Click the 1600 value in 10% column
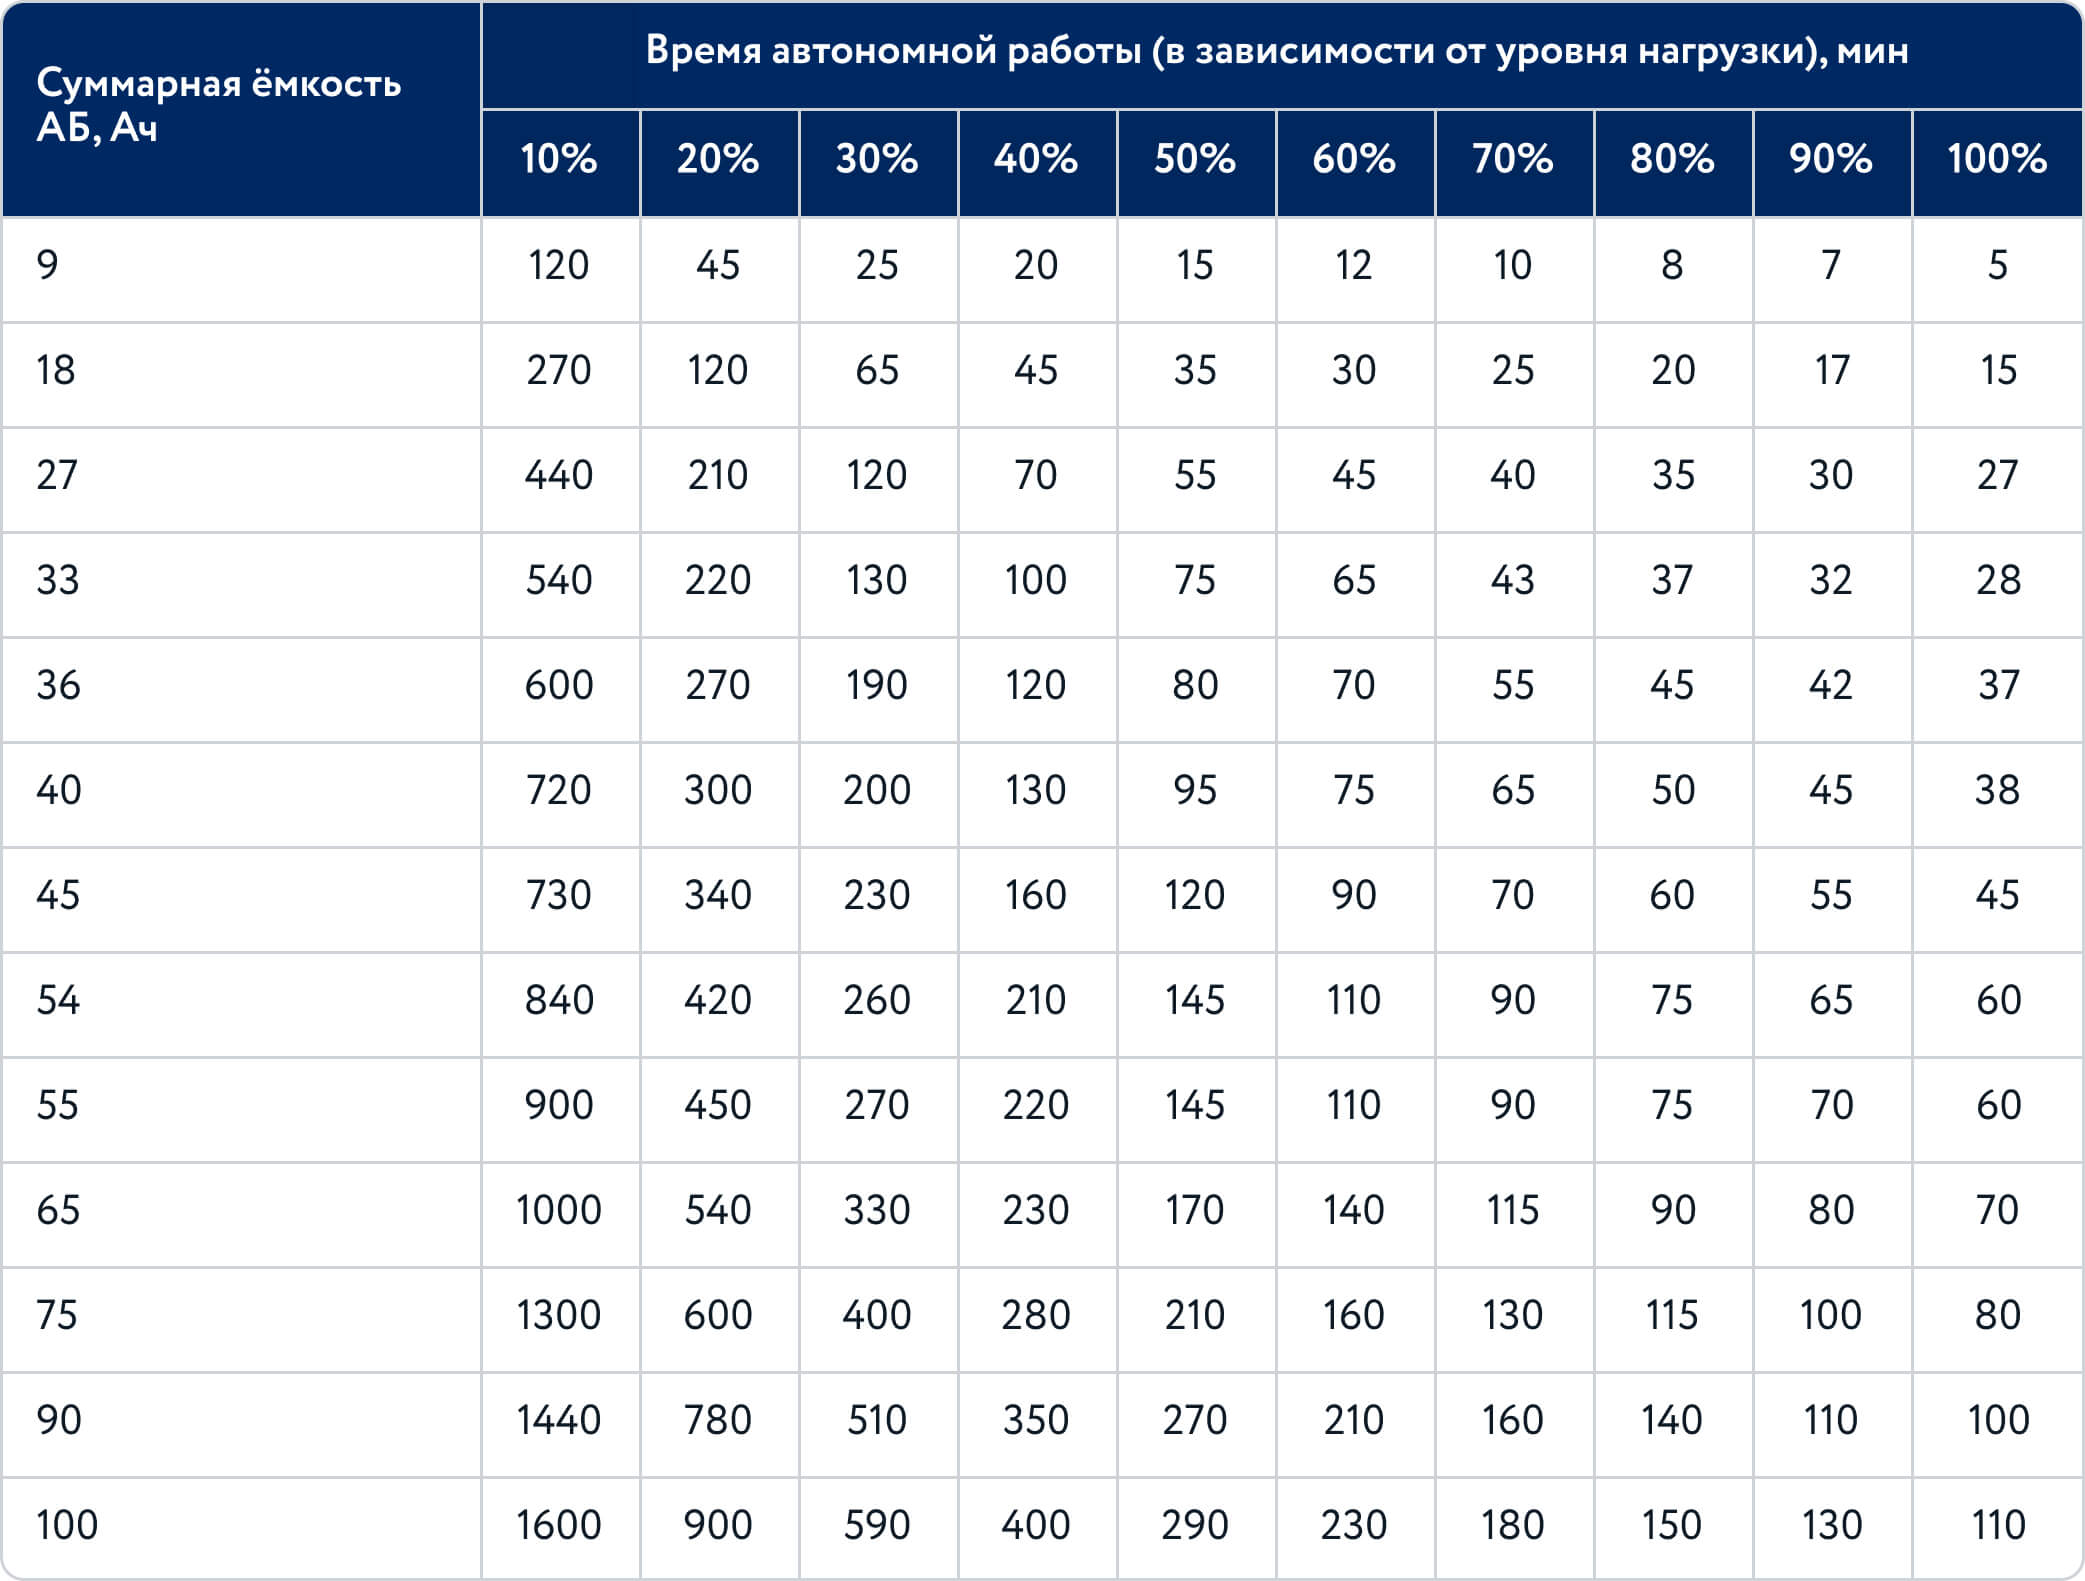 pyautogui.click(x=559, y=1525)
